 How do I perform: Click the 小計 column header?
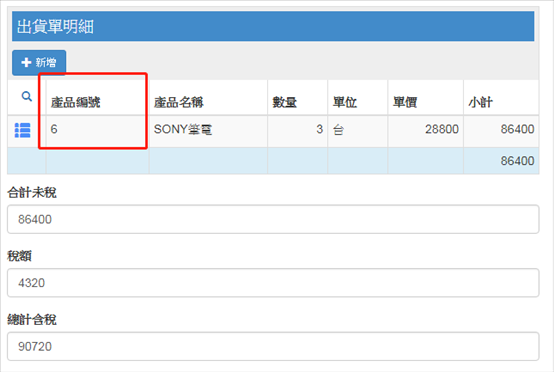pos(481,102)
